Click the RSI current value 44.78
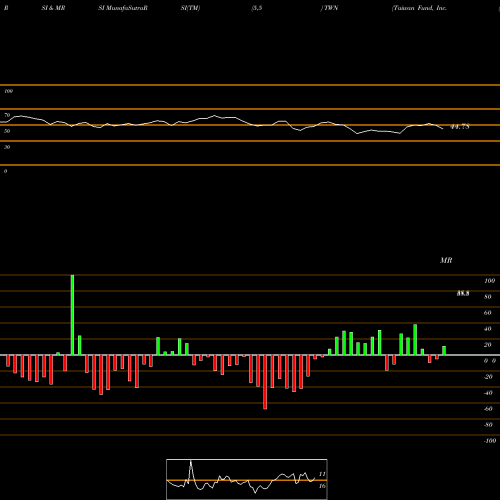Screen dimensions: 500x500 point(460,127)
